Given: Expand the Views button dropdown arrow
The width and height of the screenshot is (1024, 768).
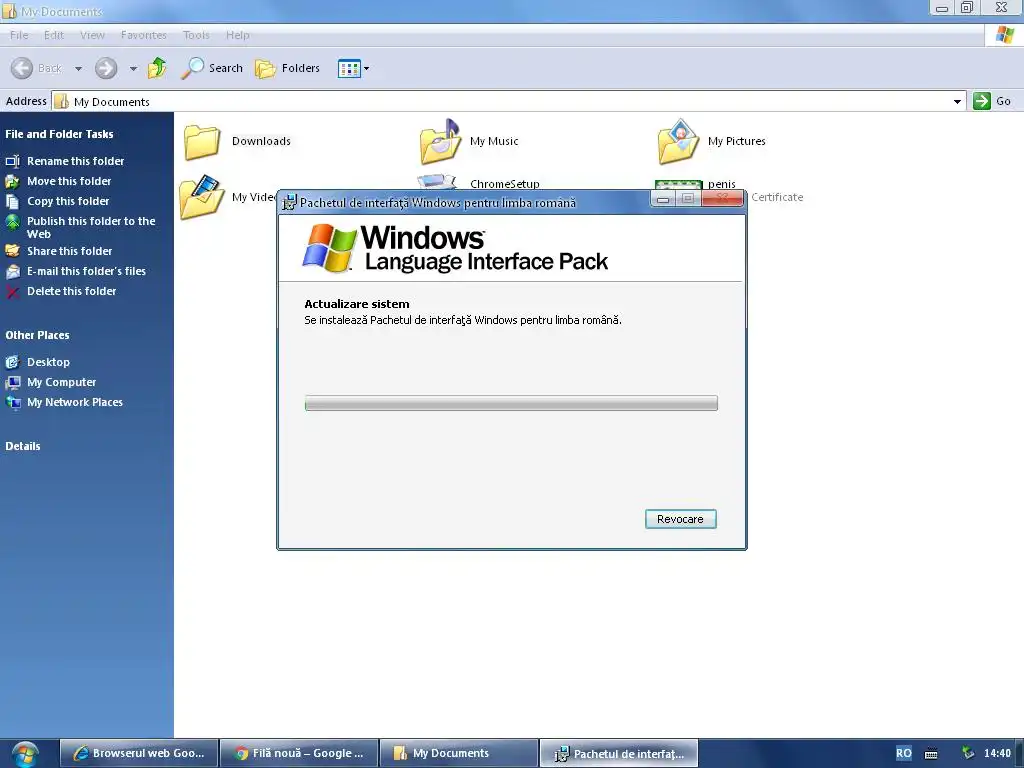Looking at the screenshot, I should pos(366,68).
